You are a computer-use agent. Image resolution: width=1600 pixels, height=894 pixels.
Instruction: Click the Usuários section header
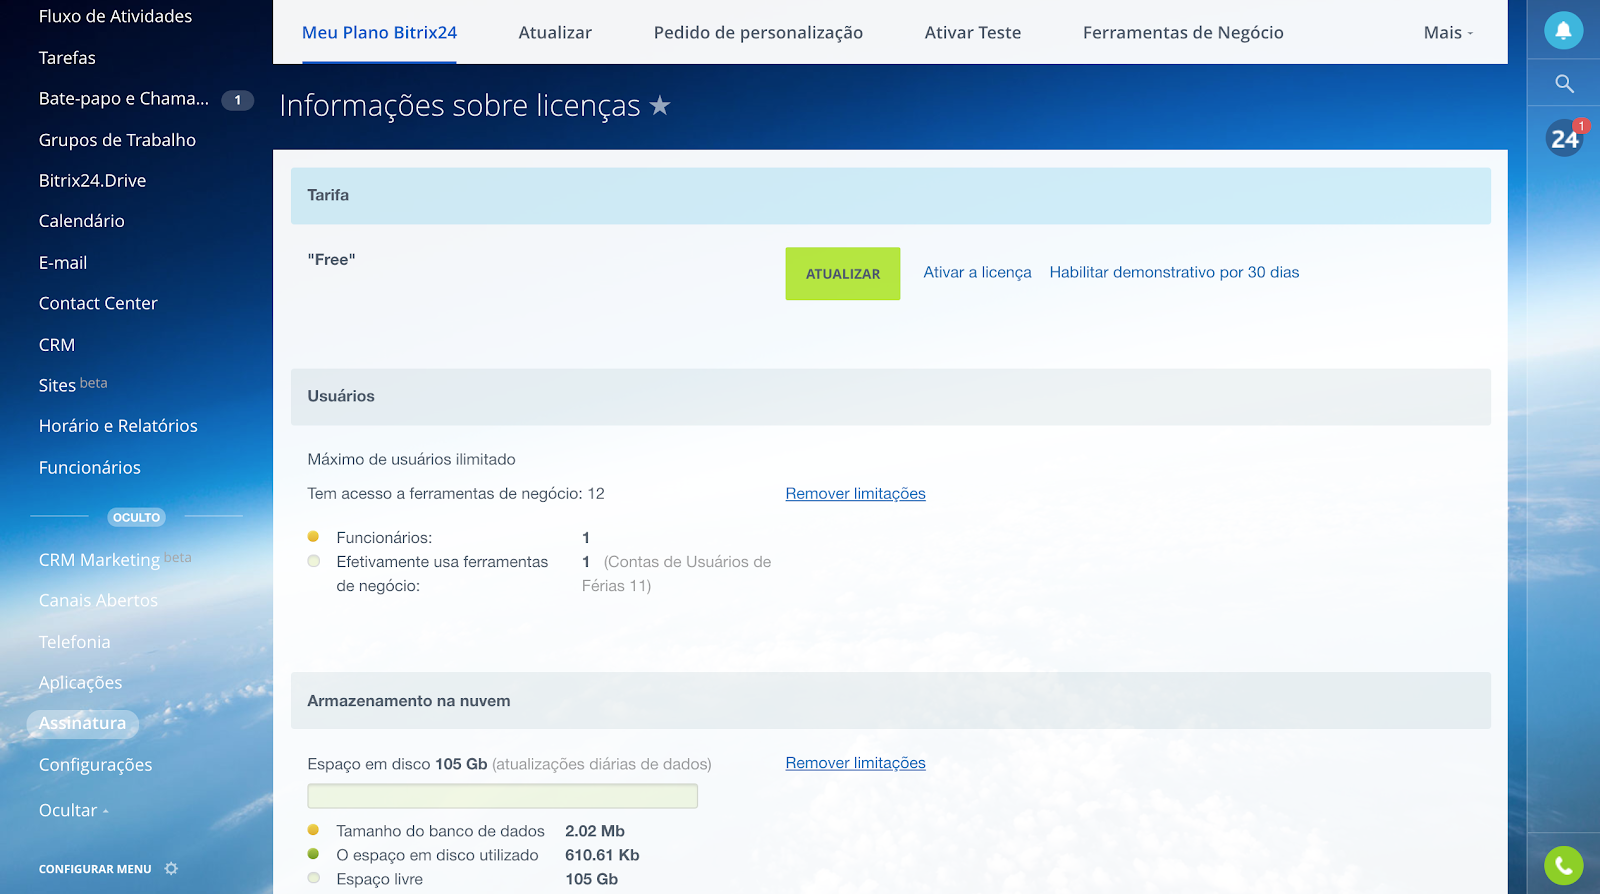(890, 396)
